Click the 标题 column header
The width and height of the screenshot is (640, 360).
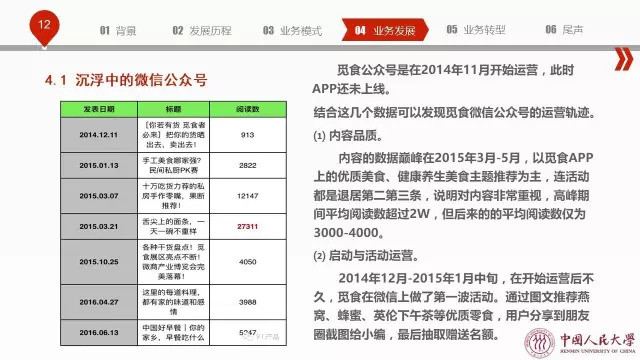(173, 109)
